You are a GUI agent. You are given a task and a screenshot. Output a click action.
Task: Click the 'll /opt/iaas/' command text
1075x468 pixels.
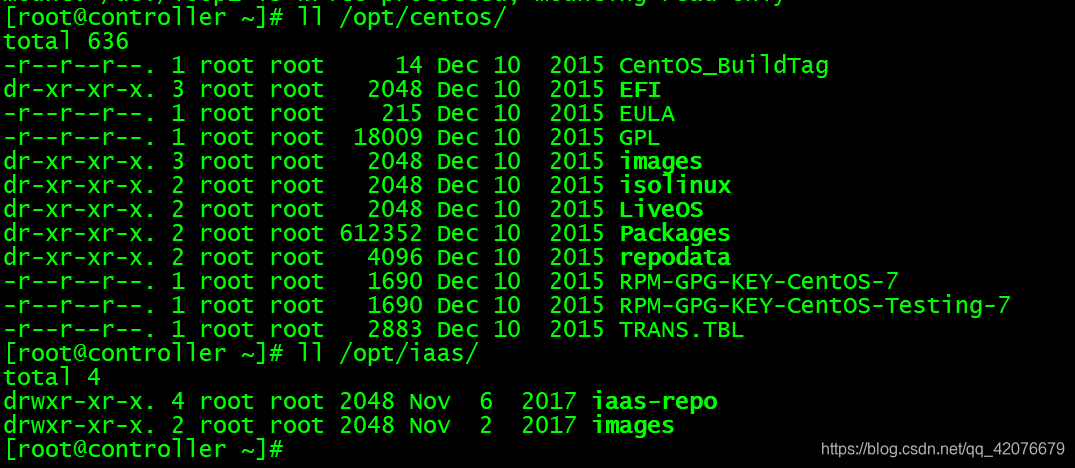pyautogui.click(x=387, y=354)
